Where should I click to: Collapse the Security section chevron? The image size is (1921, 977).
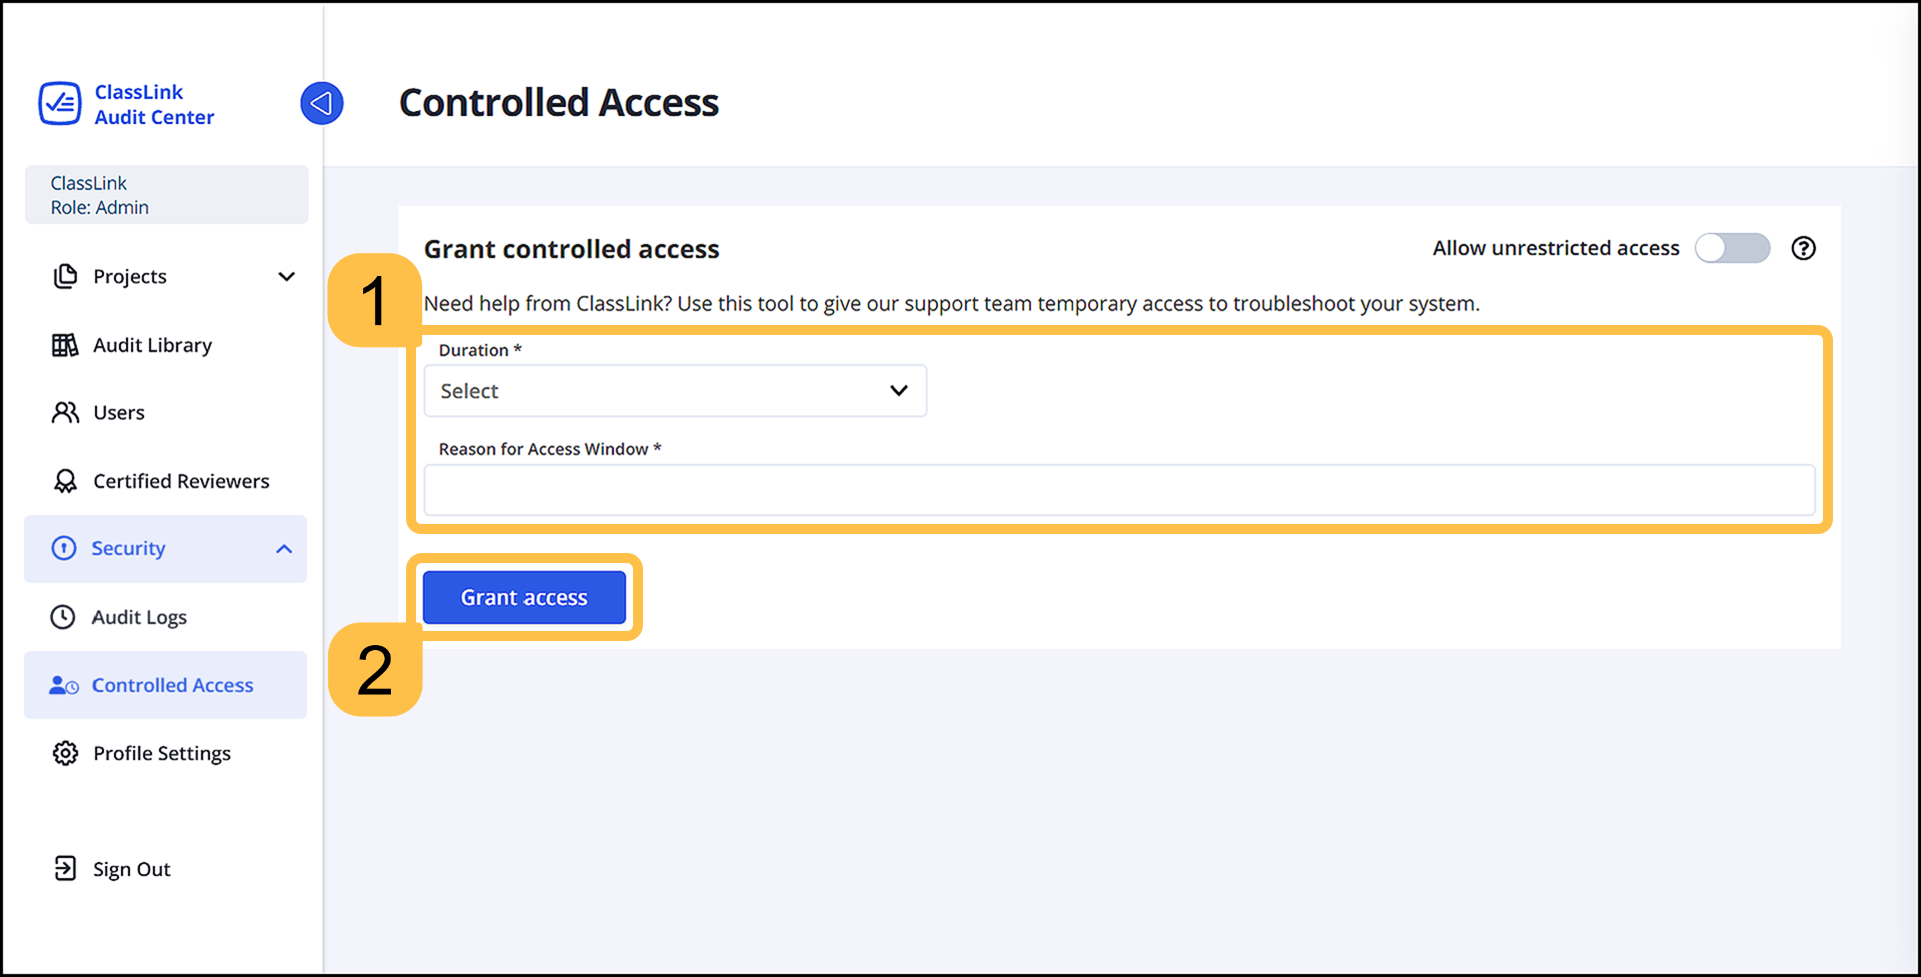(284, 549)
